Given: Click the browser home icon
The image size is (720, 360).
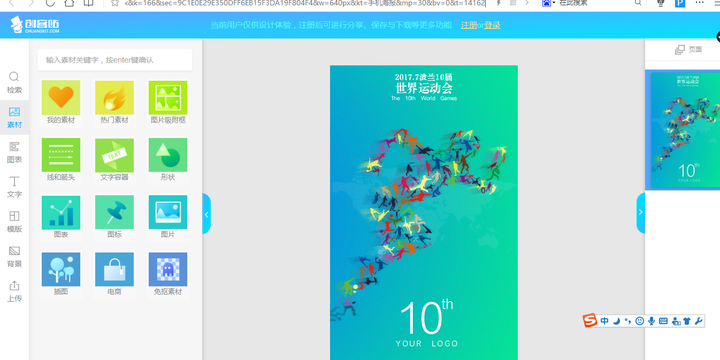Looking at the screenshot, I should 69,3.
